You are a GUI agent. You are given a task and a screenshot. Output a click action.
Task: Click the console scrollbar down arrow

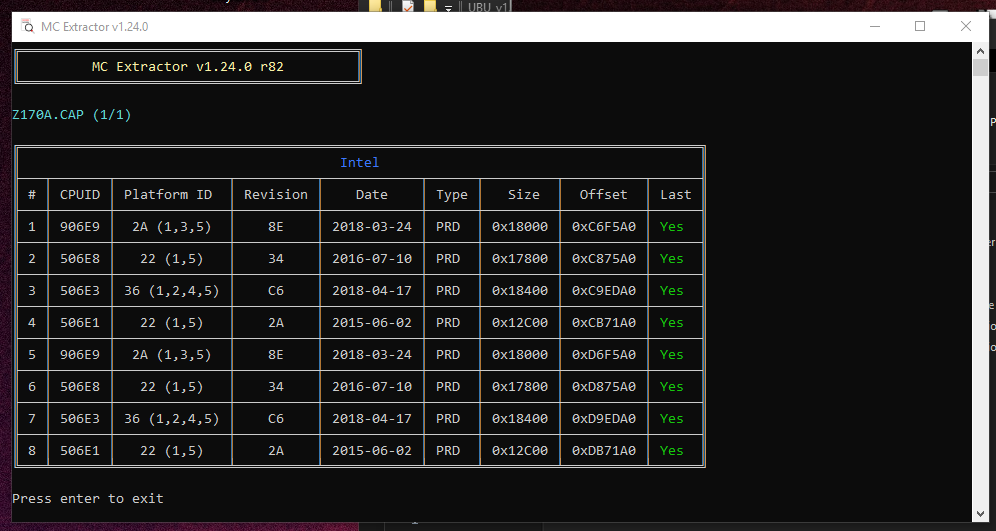pyautogui.click(x=979, y=514)
